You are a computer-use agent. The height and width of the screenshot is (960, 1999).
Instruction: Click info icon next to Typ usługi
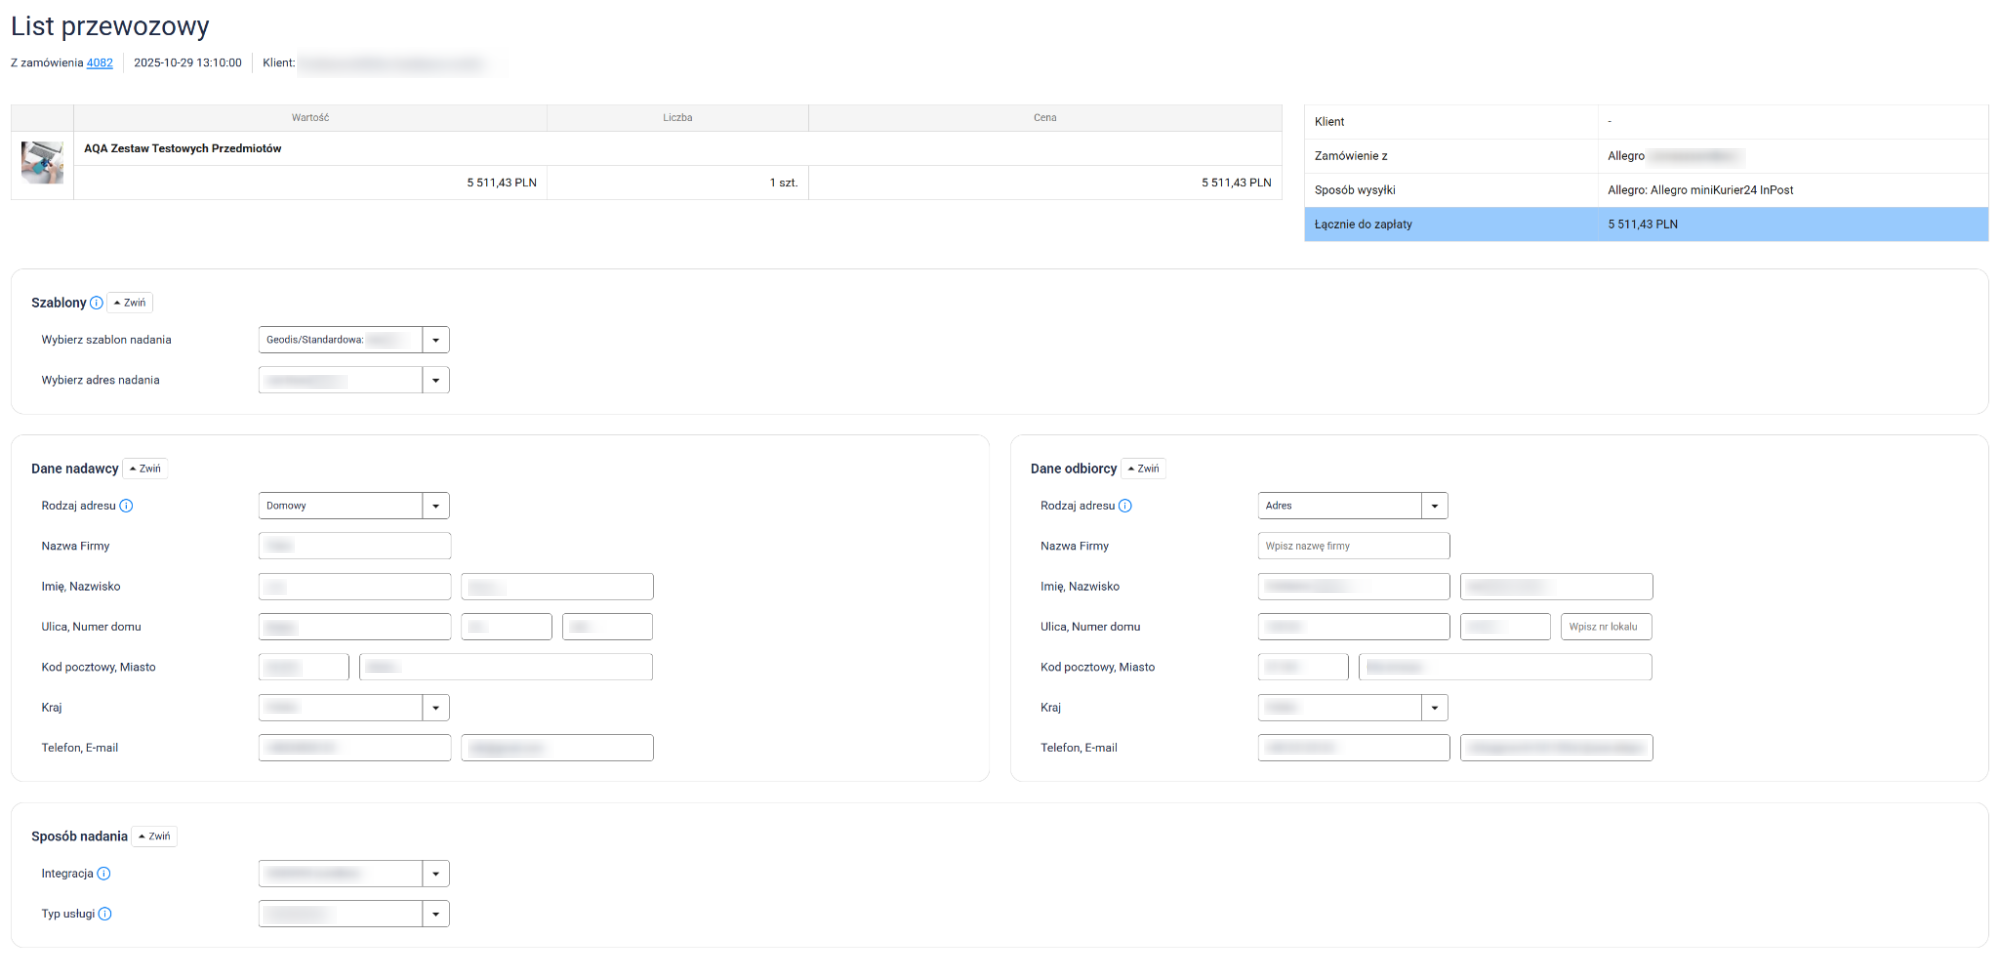click(105, 914)
